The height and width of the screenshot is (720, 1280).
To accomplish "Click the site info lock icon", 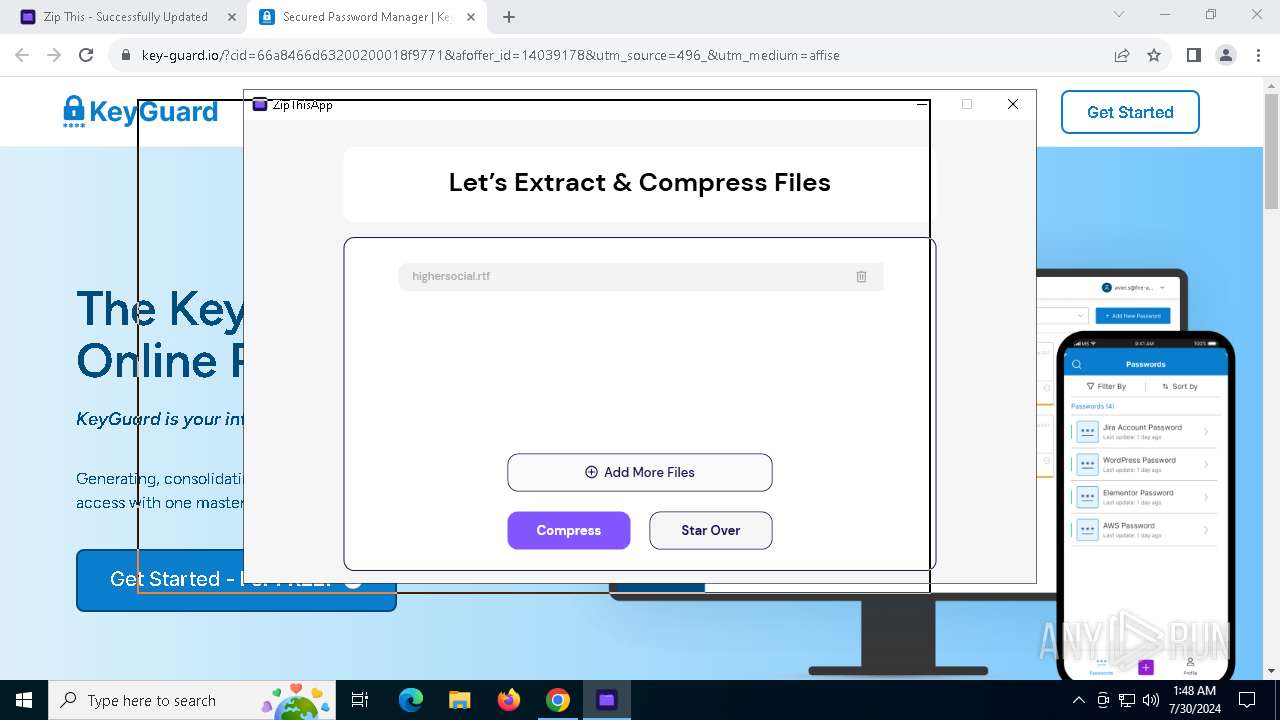I will click(126, 55).
